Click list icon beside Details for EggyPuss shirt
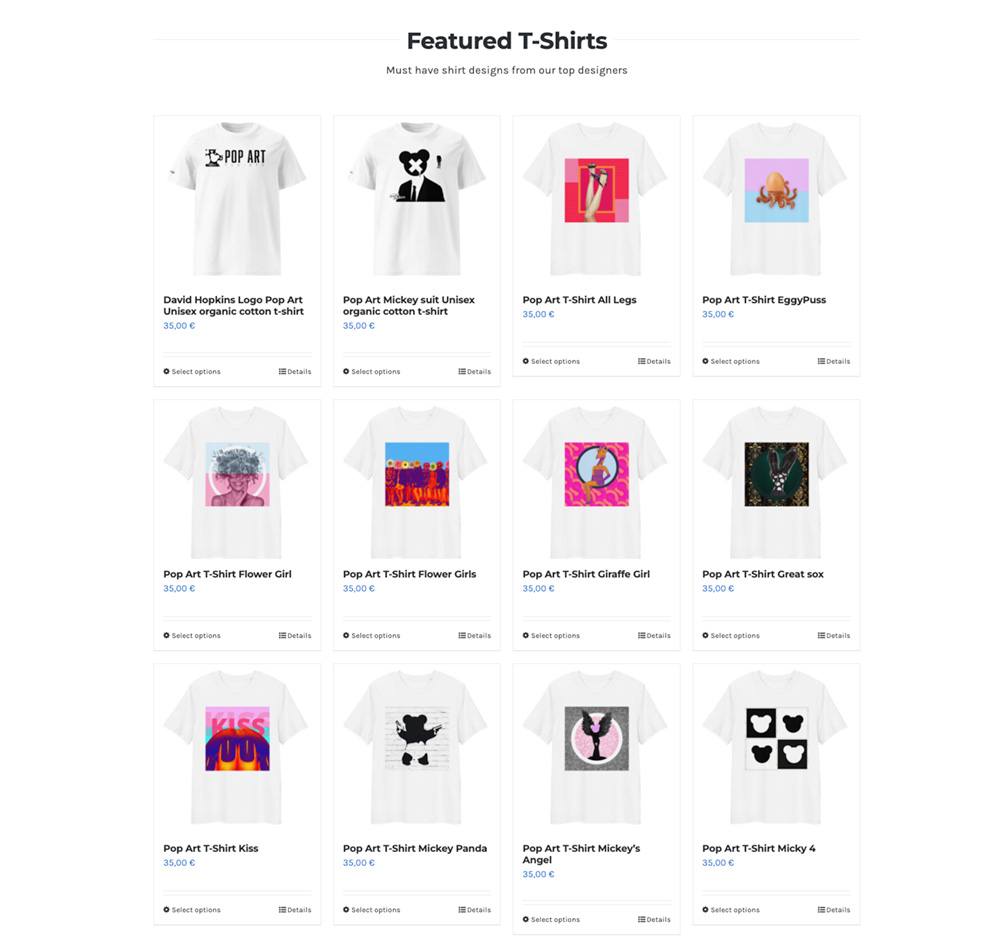This screenshot has height=937, width=1000. click(821, 361)
